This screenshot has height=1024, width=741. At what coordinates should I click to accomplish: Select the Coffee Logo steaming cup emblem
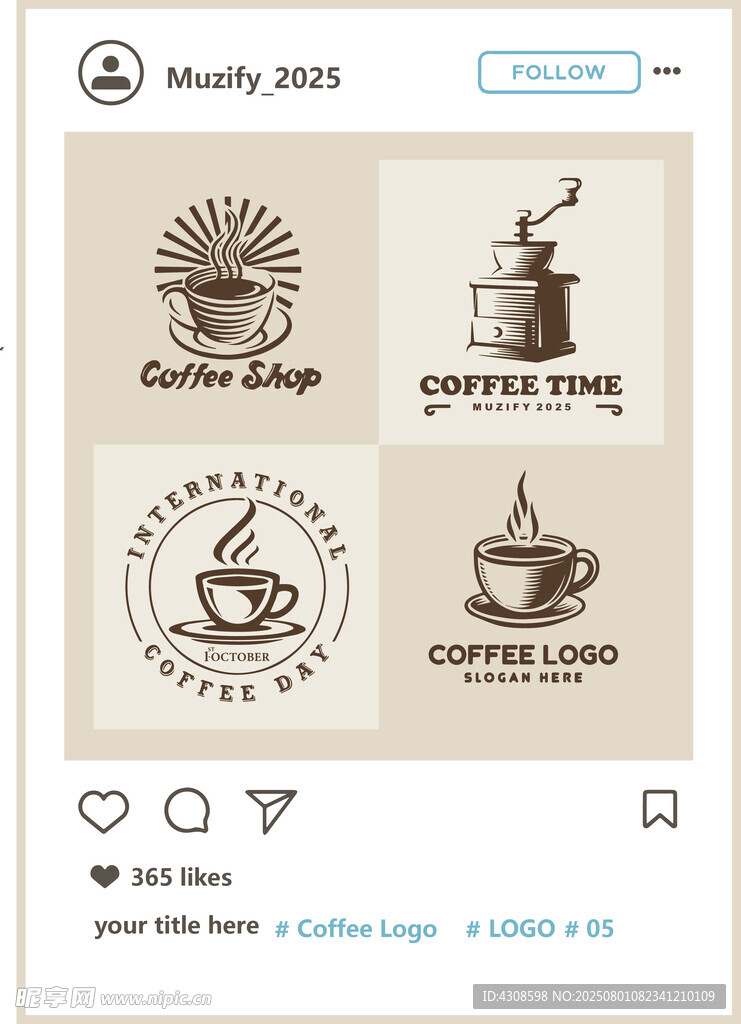(x=523, y=578)
